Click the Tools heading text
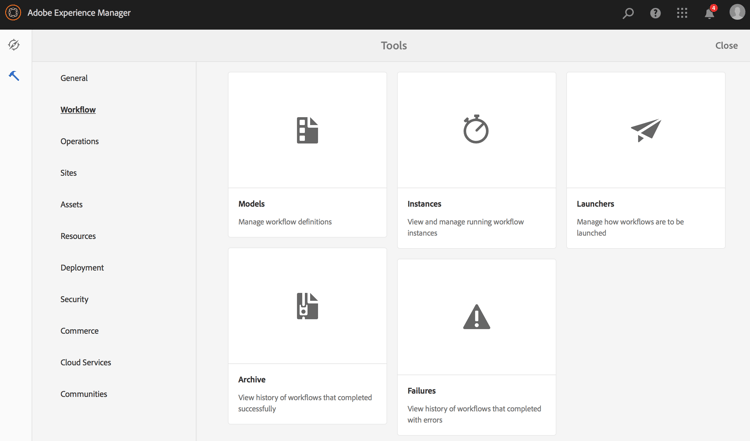The image size is (750, 441). 394,45
